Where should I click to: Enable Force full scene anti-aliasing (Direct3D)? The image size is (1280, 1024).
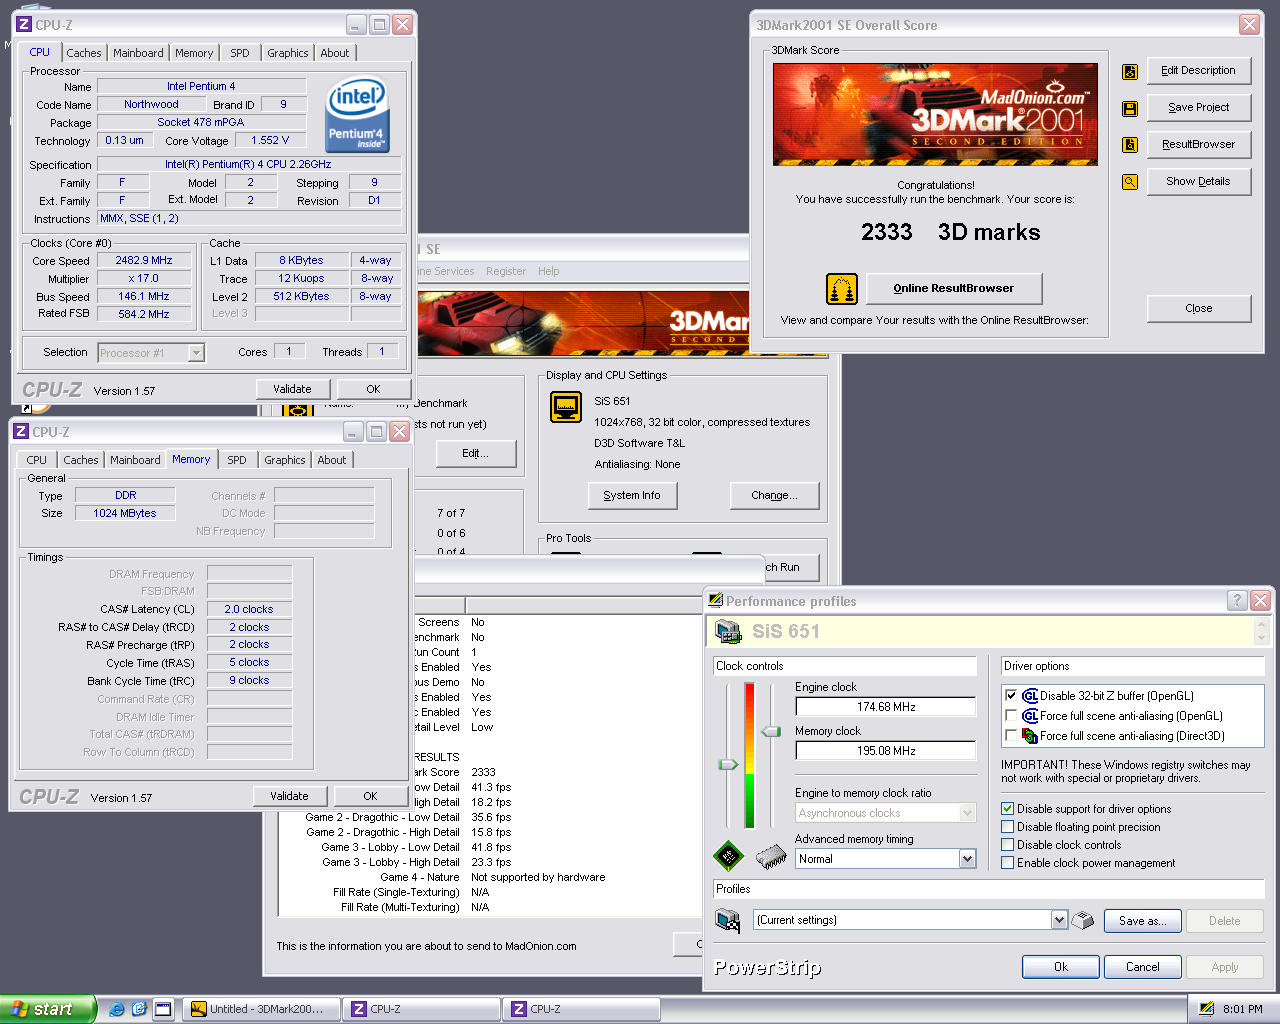tap(1011, 736)
